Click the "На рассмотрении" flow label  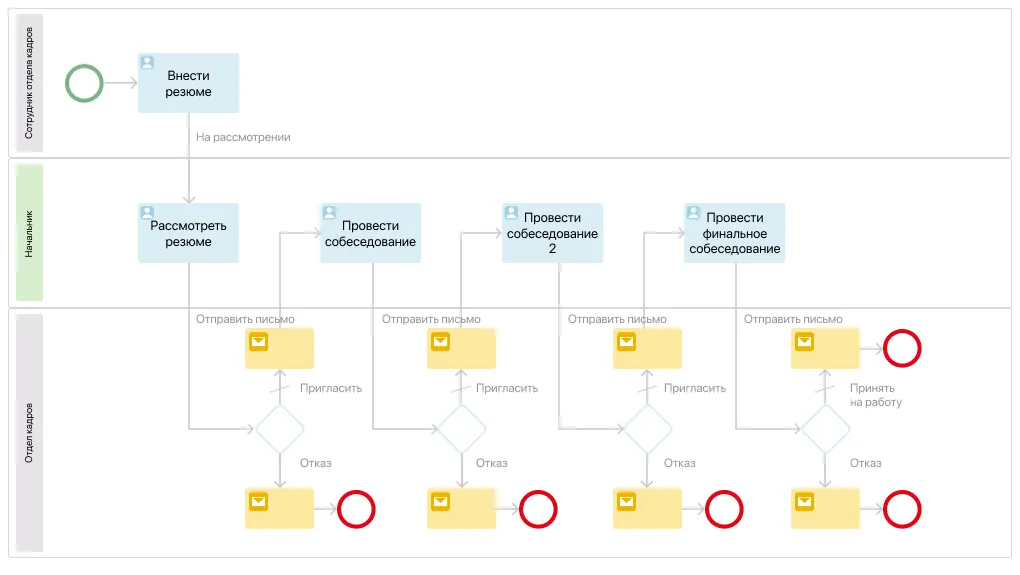243,137
